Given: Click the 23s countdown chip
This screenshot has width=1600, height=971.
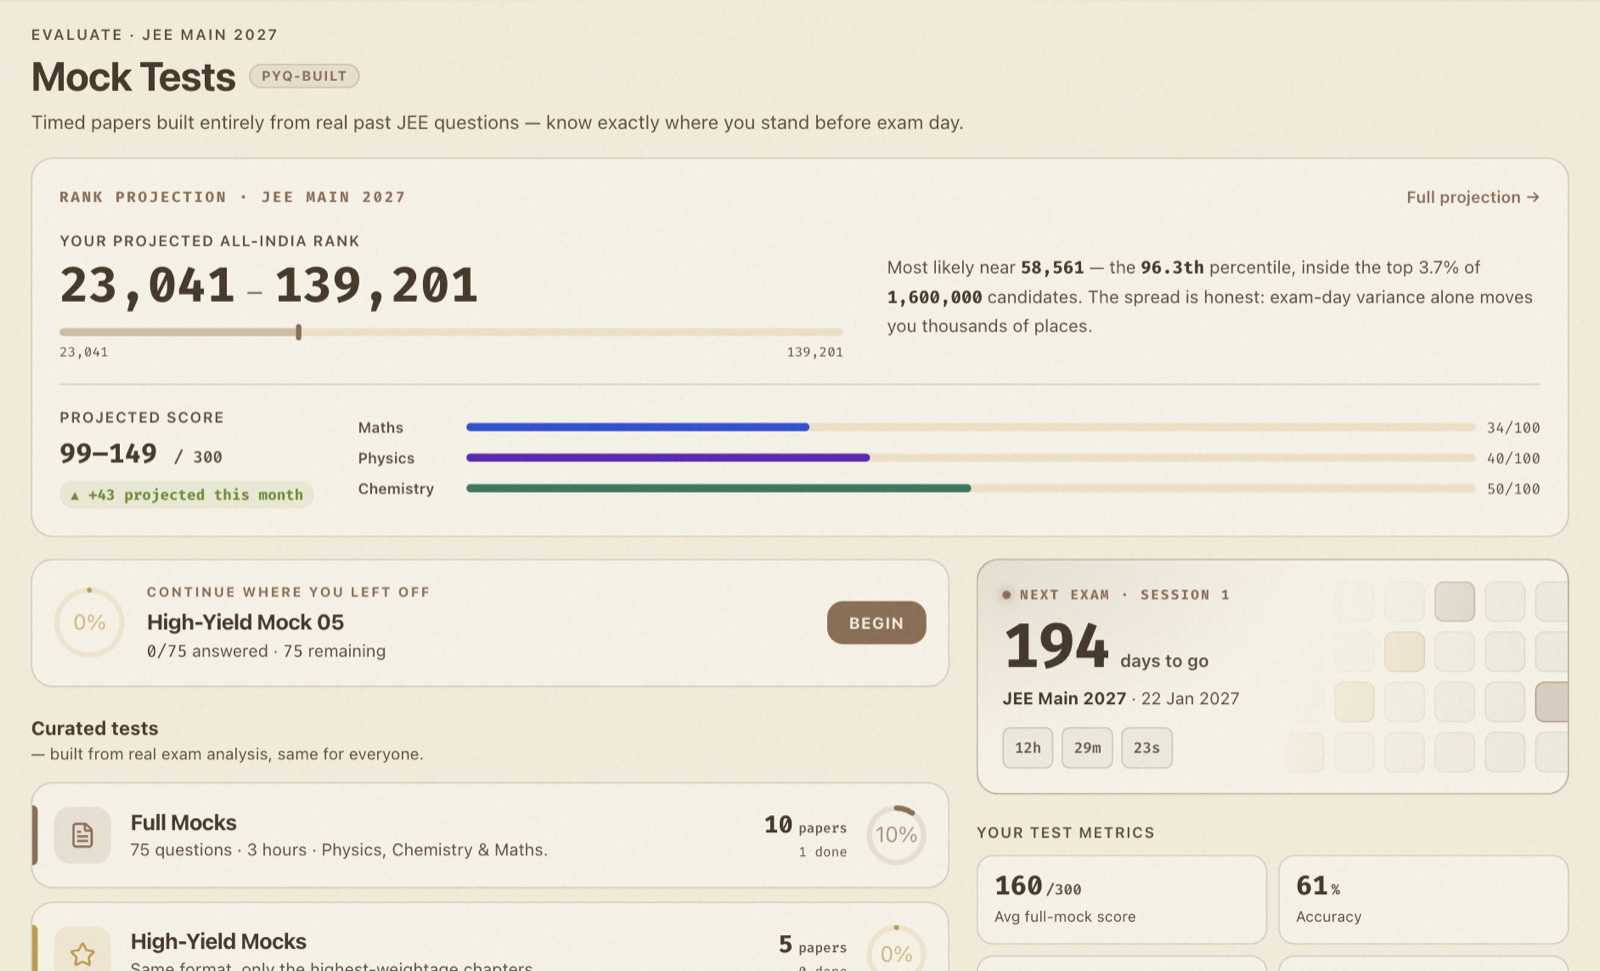Looking at the screenshot, I should tap(1147, 748).
